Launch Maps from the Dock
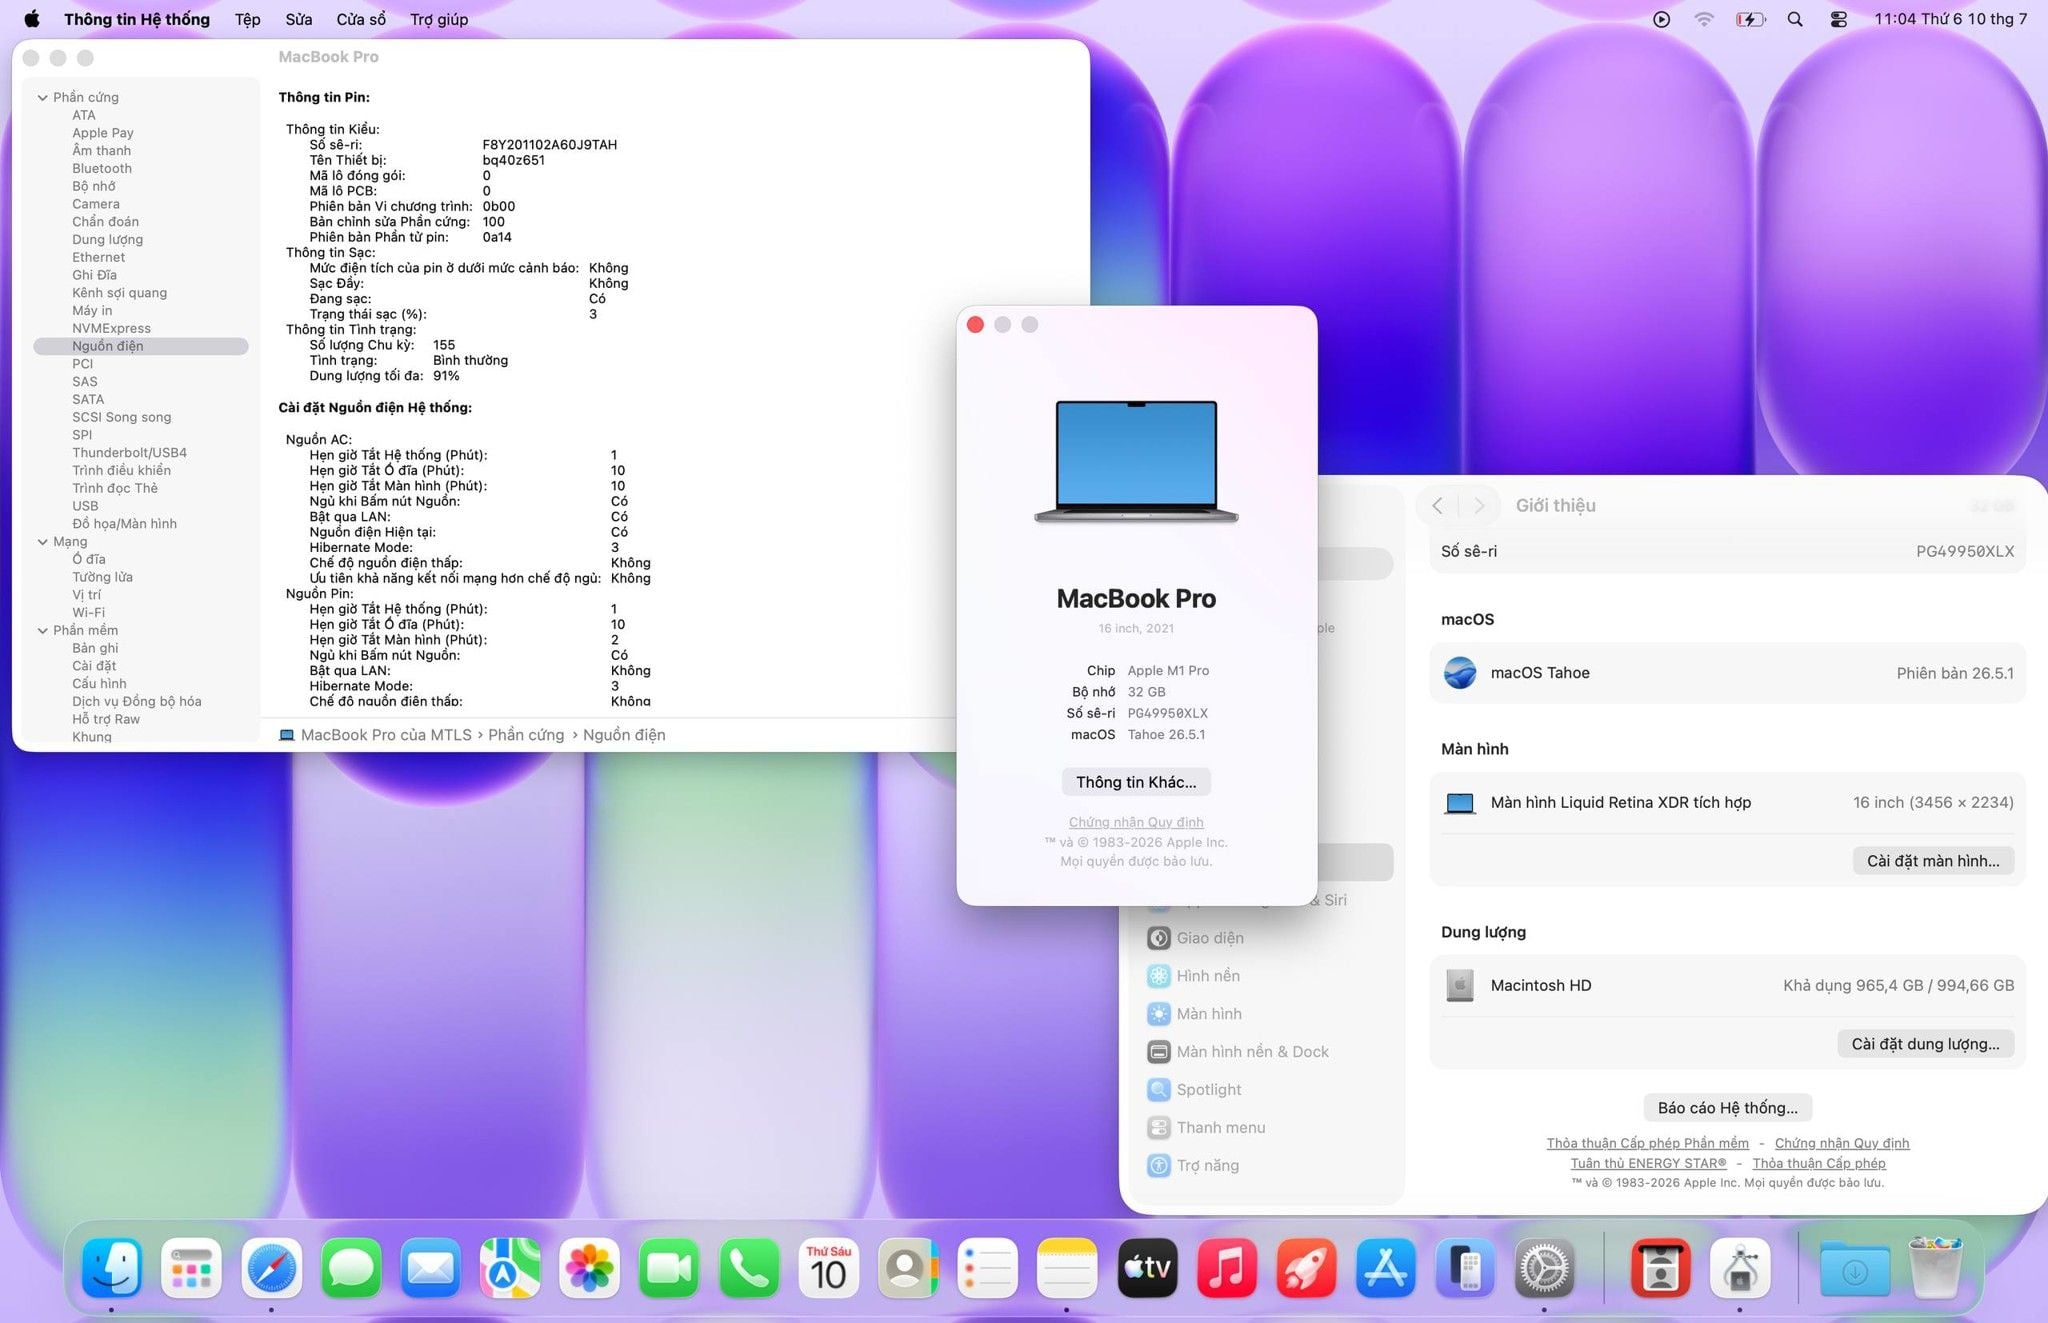The image size is (2048, 1323). tap(510, 1268)
